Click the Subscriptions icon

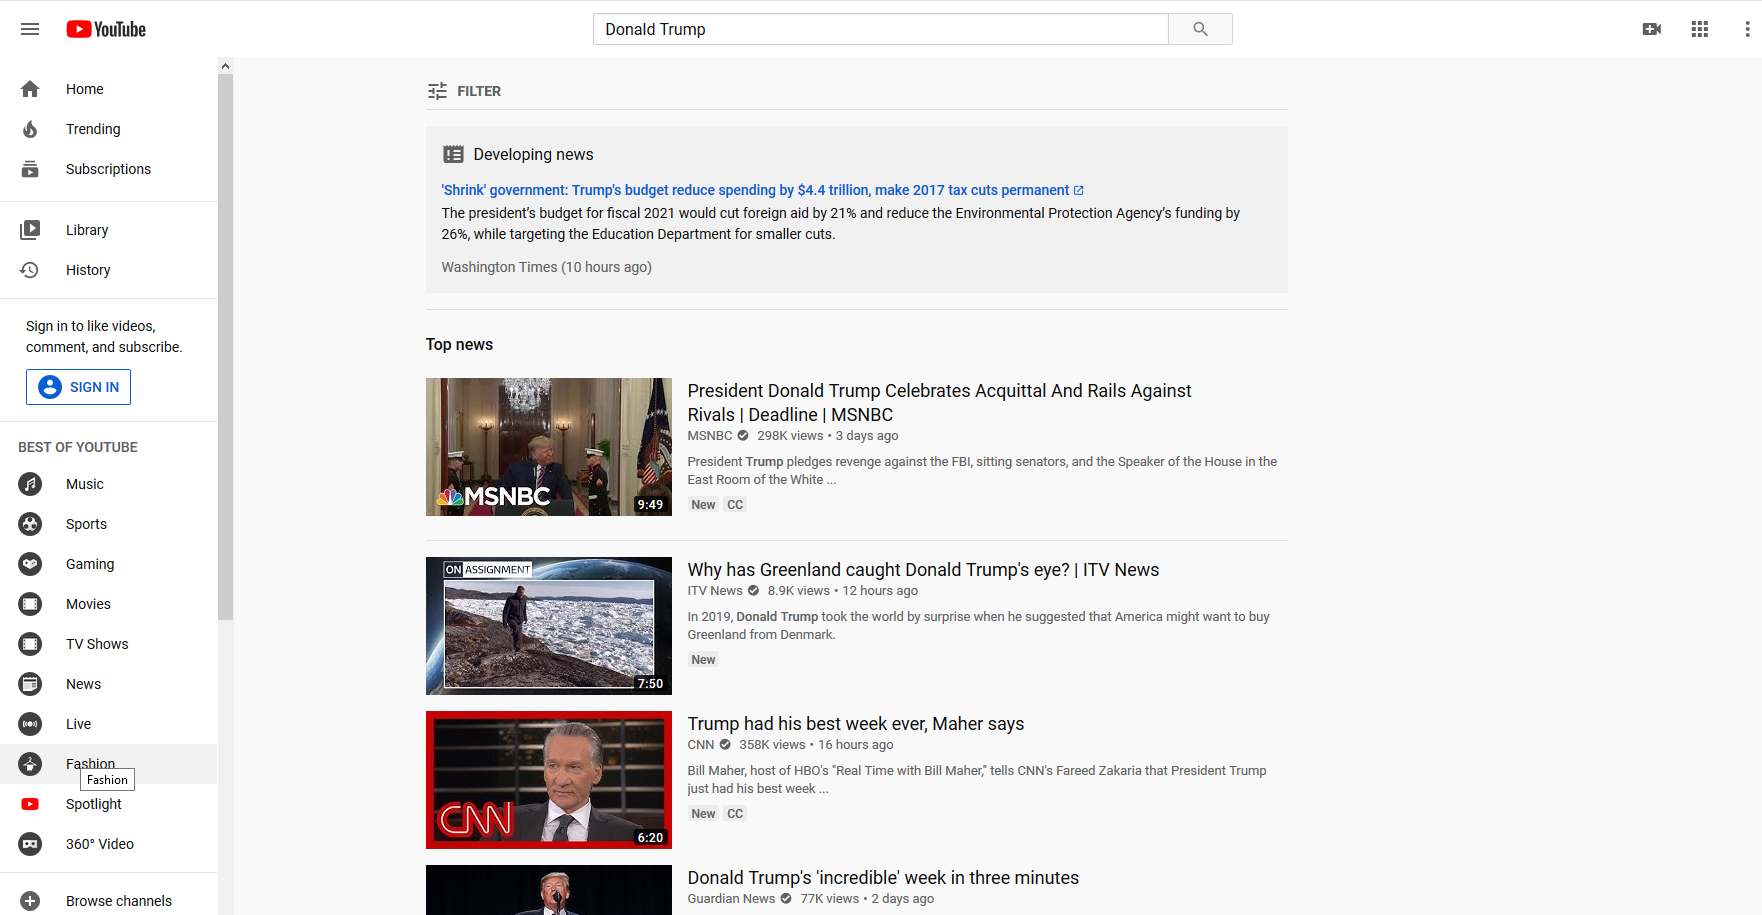30,169
